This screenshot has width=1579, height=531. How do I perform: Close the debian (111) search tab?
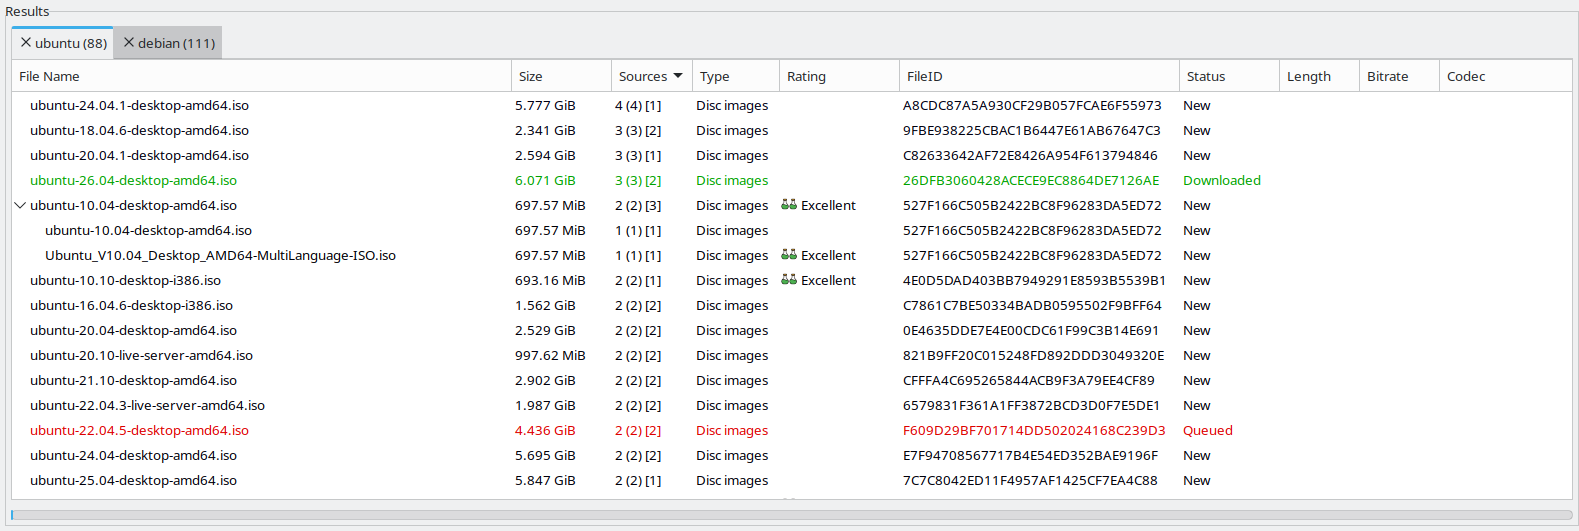pos(128,43)
